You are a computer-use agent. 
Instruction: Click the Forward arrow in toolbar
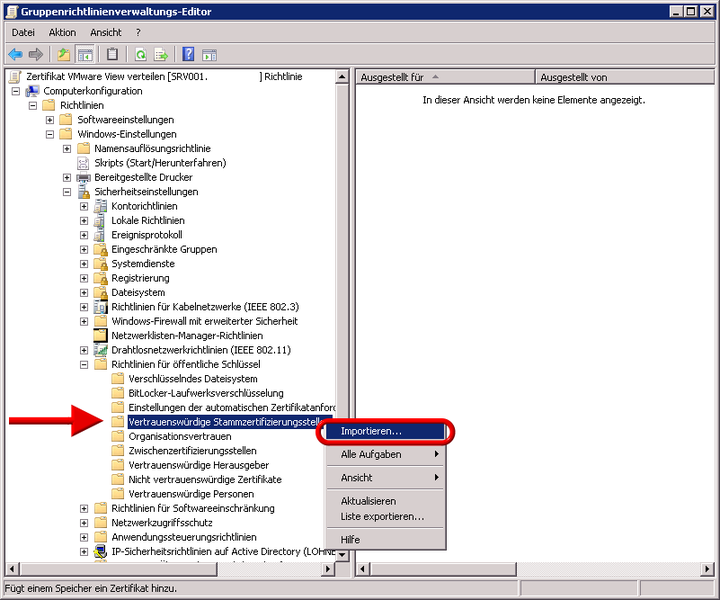point(36,54)
